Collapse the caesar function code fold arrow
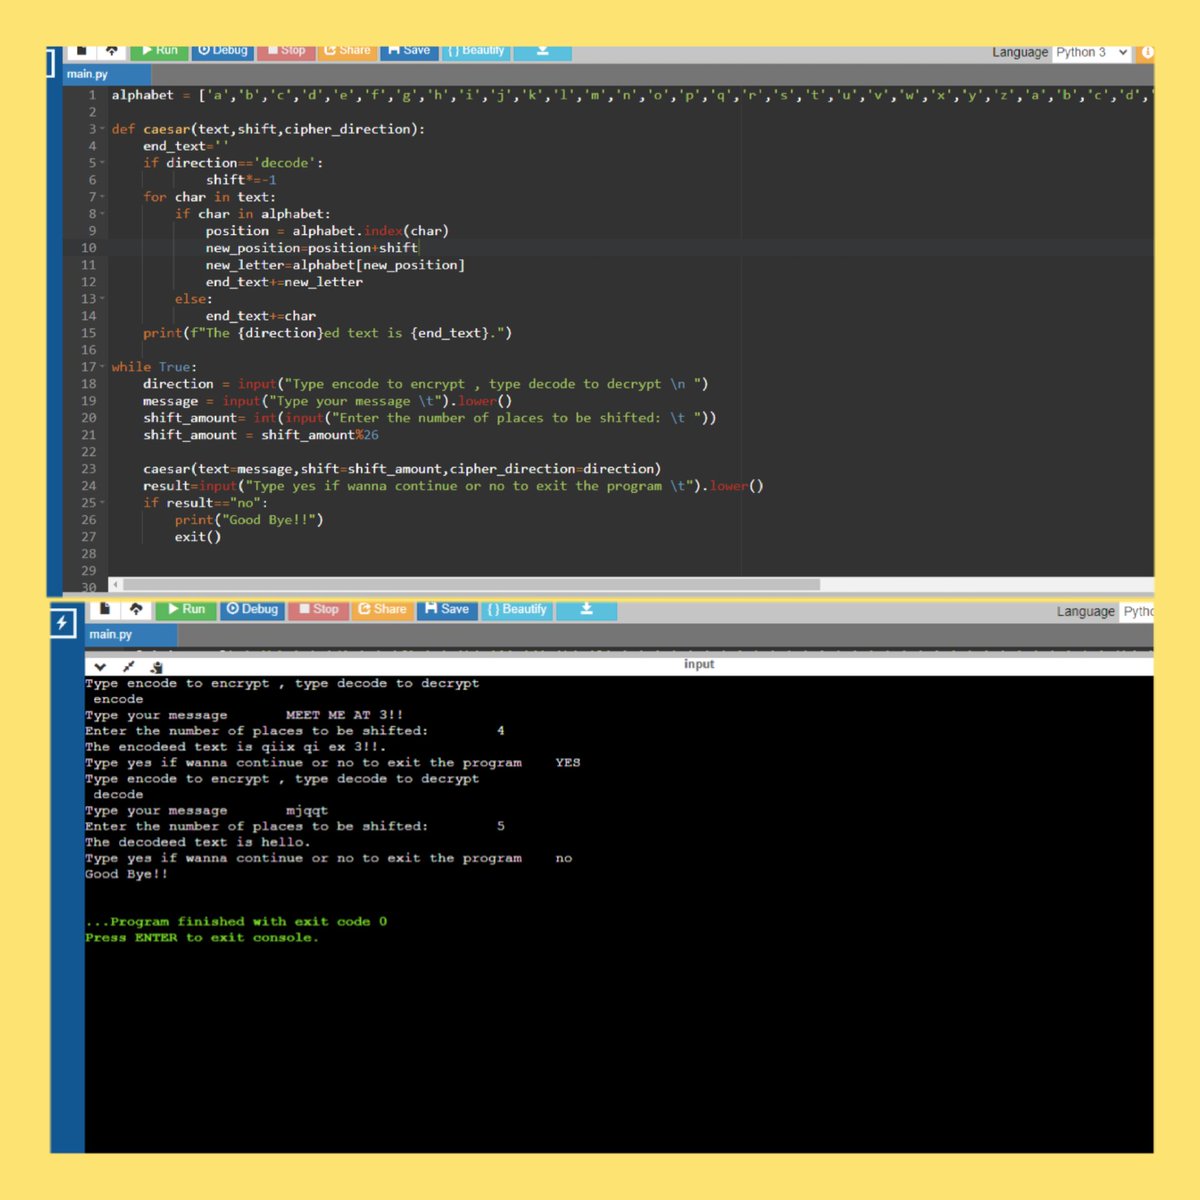 click(103, 128)
